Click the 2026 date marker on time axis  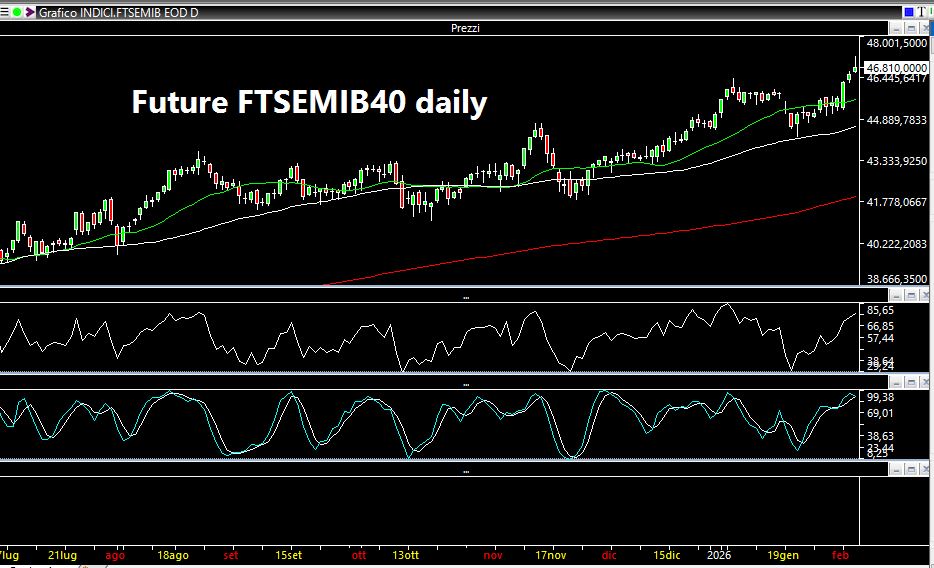(719, 554)
